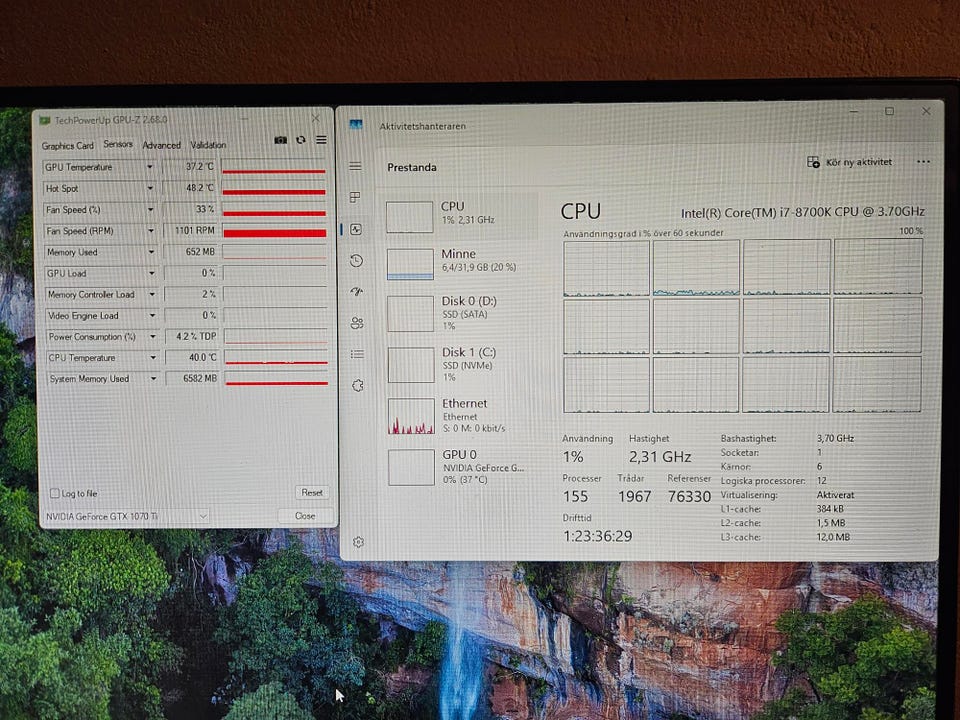Open Task Manager settings gear icon

(x=358, y=542)
